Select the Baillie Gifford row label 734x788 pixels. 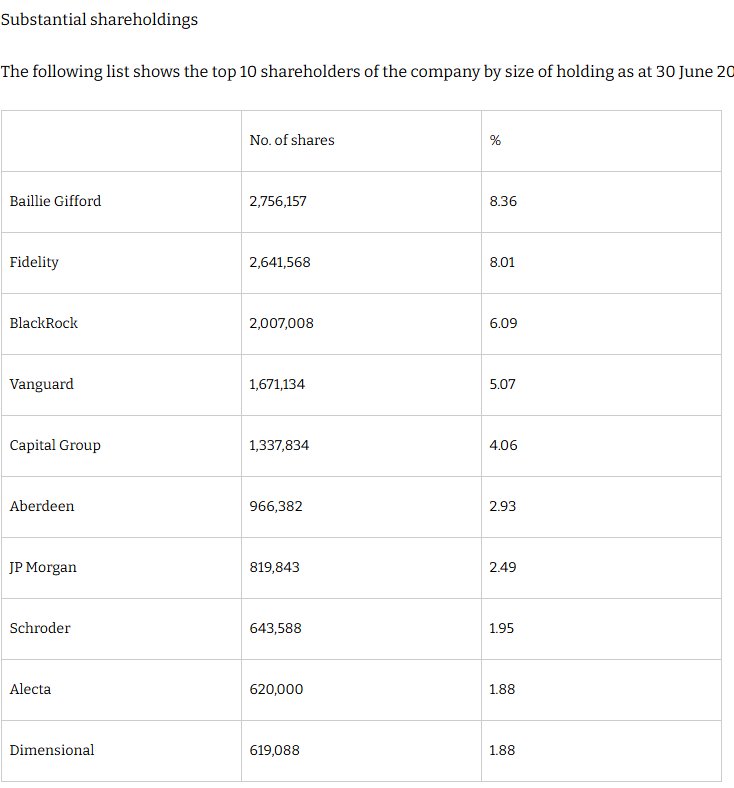pyautogui.click(x=55, y=202)
